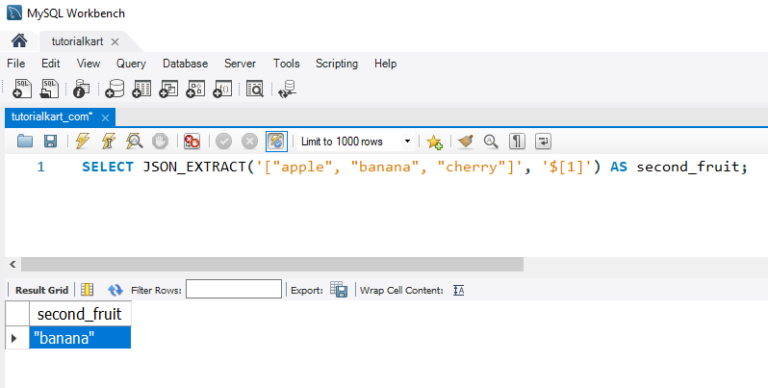768x388 pixels.
Task: Click the Result Grid button
Action: [x=42, y=290]
